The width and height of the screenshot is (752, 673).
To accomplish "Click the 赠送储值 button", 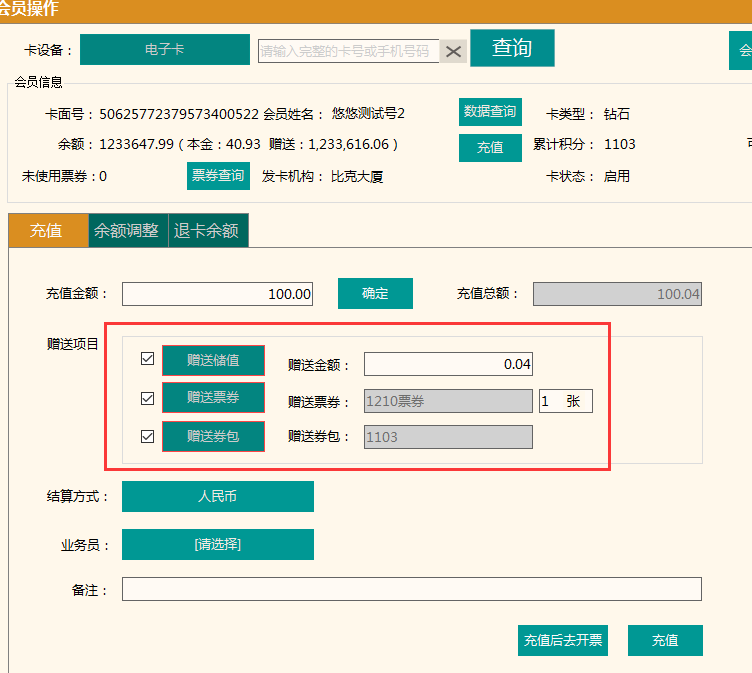I will [213, 360].
